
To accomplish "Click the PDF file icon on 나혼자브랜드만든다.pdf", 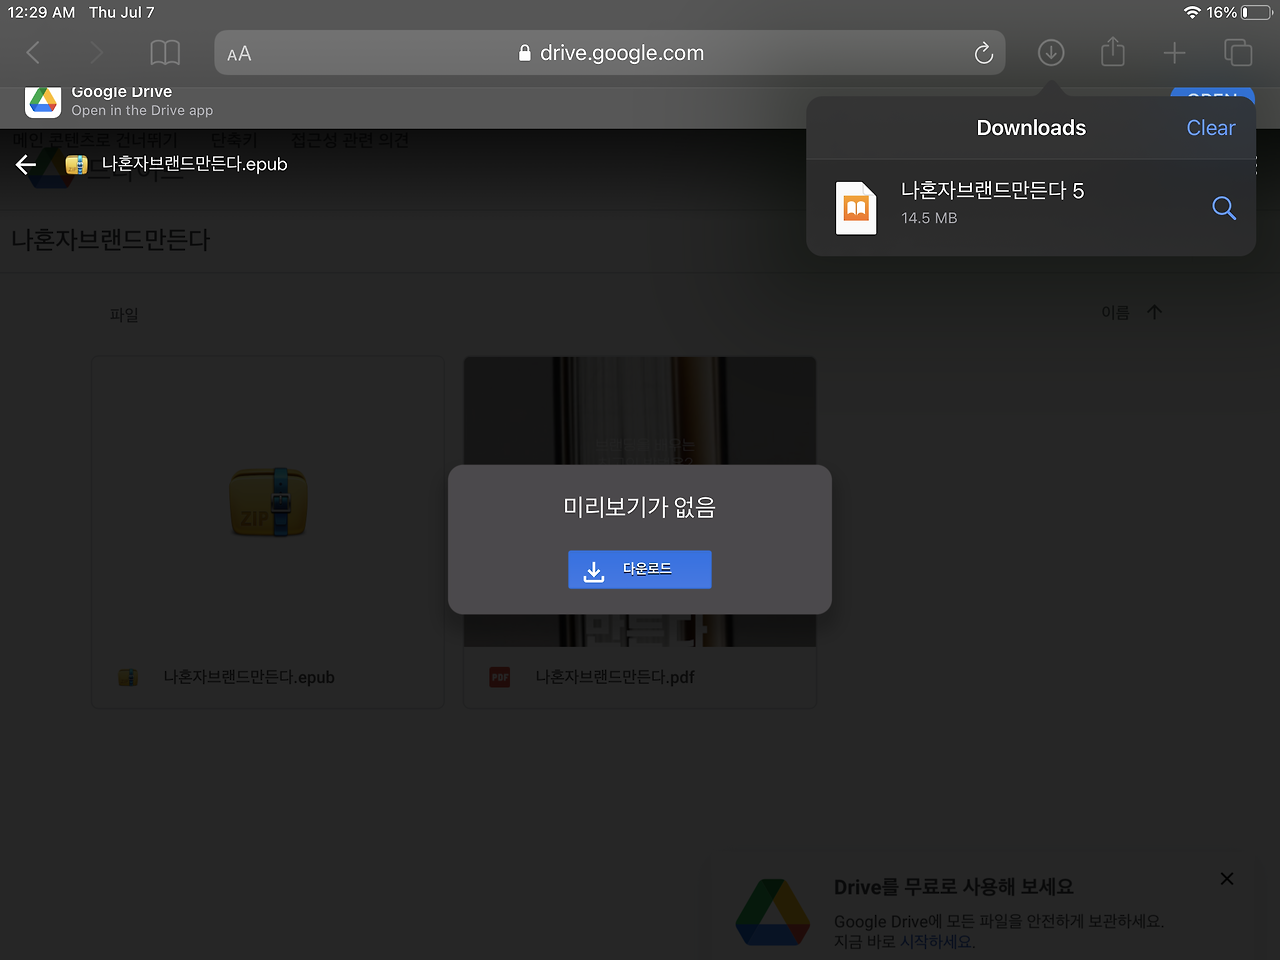I will [499, 677].
